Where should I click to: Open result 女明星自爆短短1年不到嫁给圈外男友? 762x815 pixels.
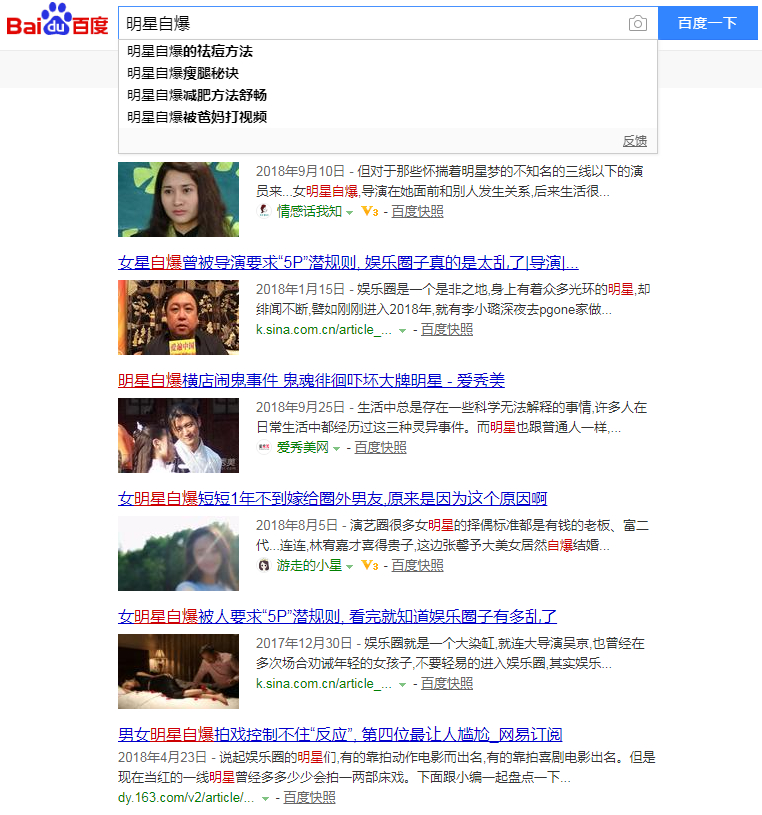click(333, 498)
